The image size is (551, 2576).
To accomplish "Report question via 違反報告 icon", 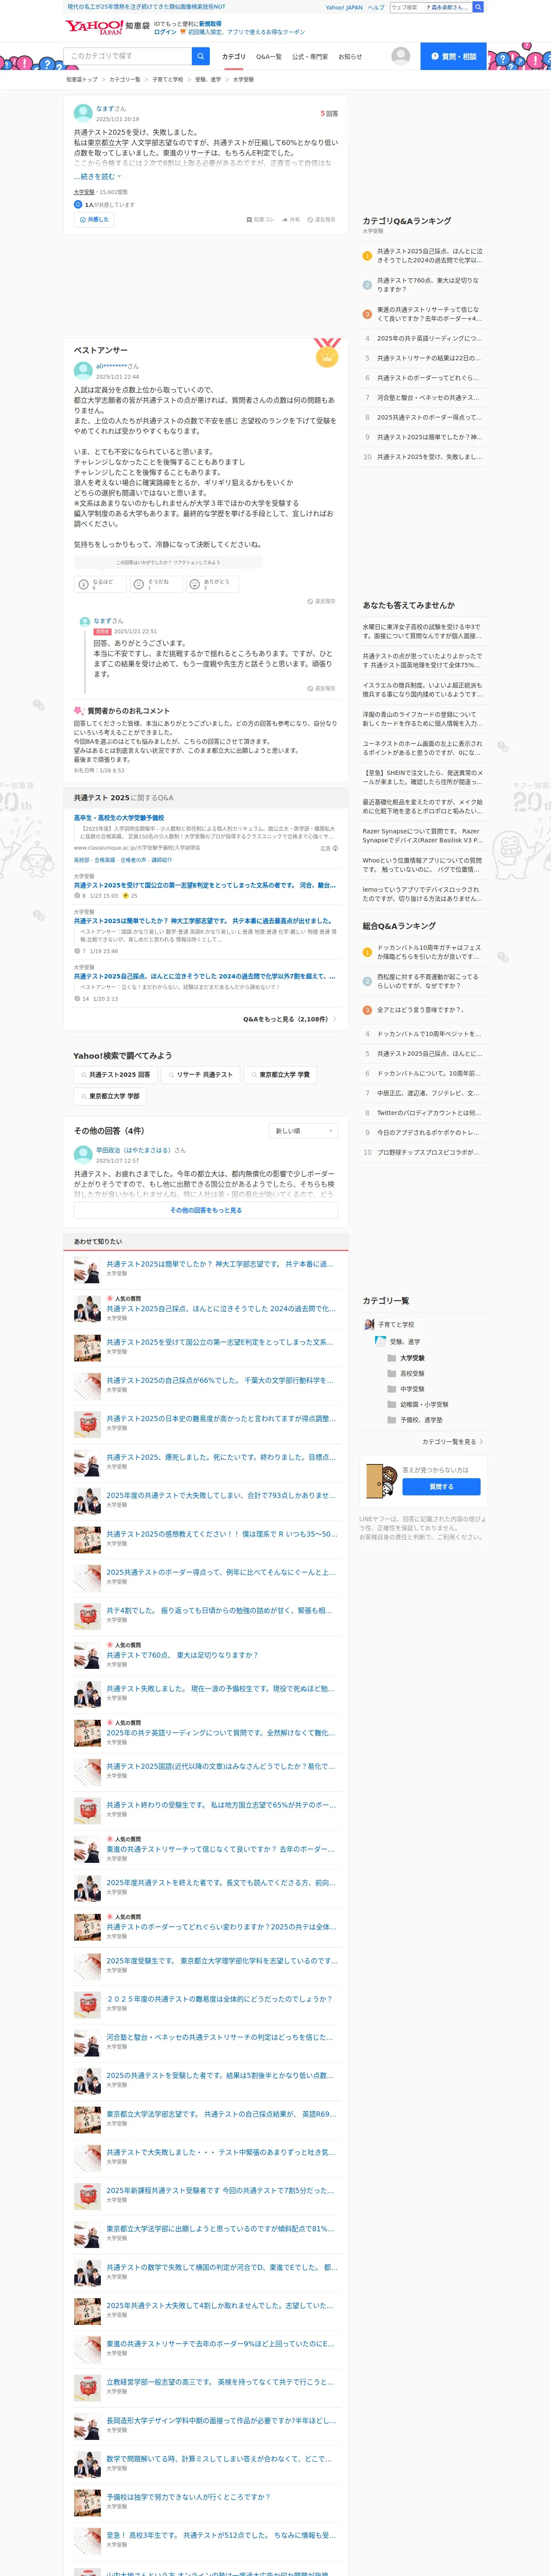I will click(x=310, y=219).
